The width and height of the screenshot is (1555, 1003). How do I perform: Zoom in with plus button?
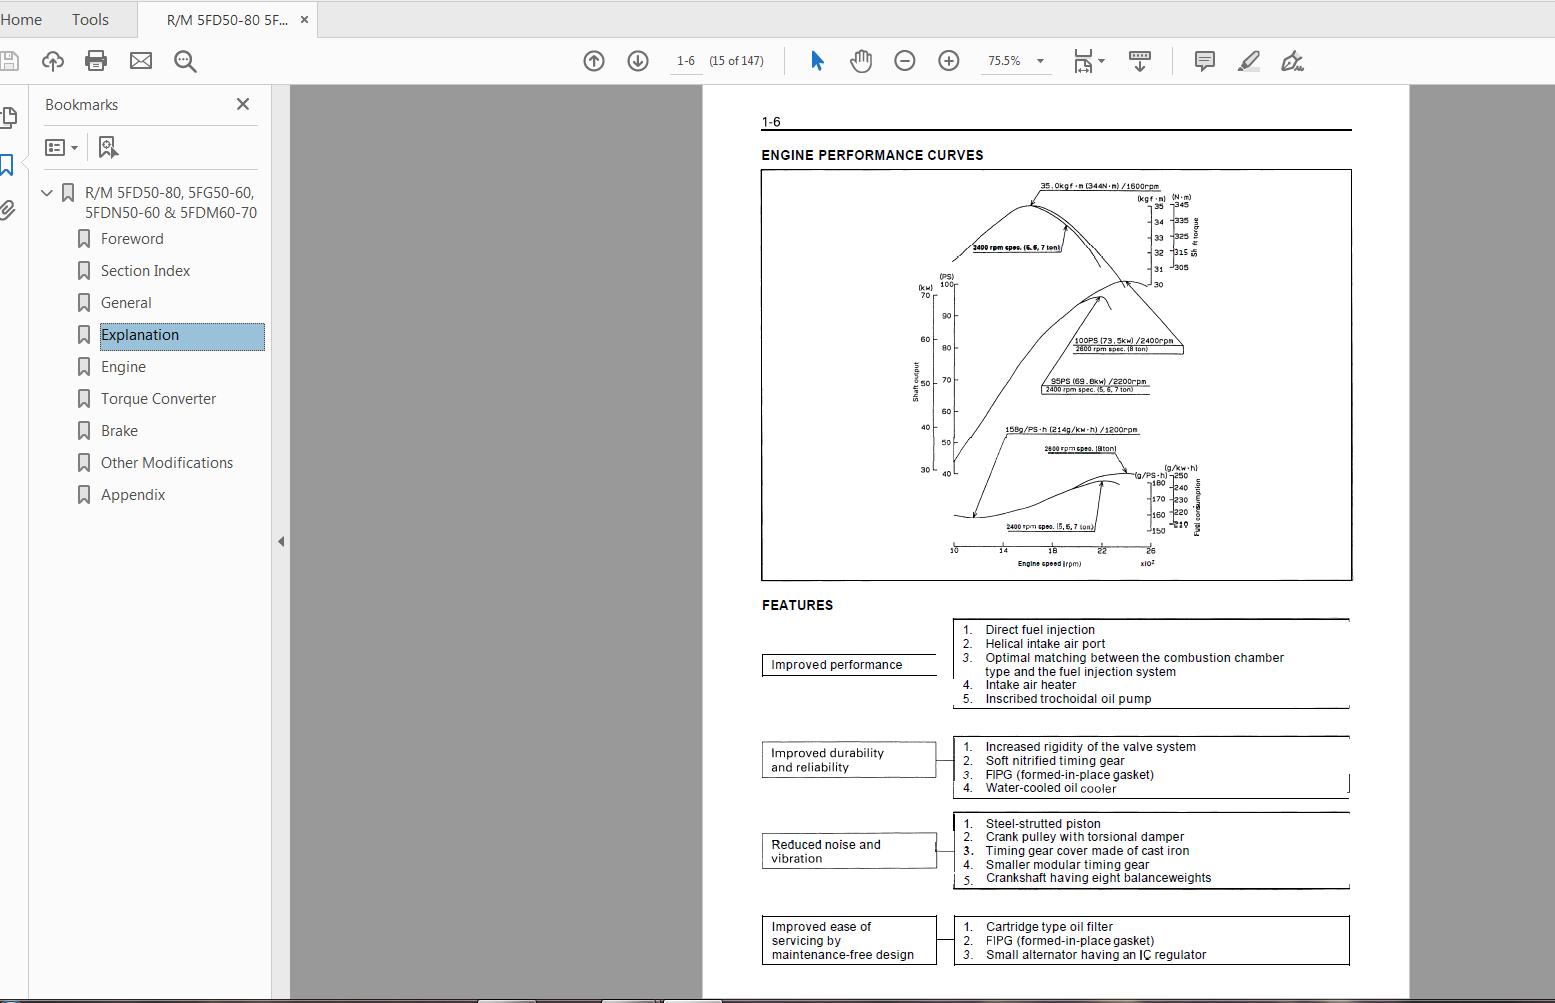[949, 61]
